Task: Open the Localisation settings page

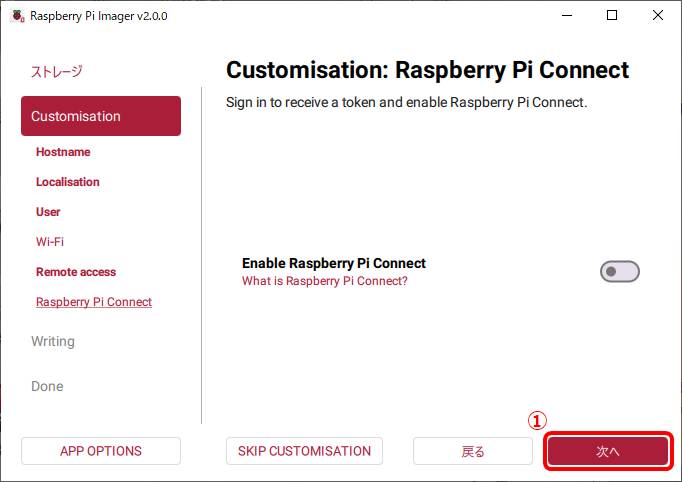Action: (x=68, y=182)
